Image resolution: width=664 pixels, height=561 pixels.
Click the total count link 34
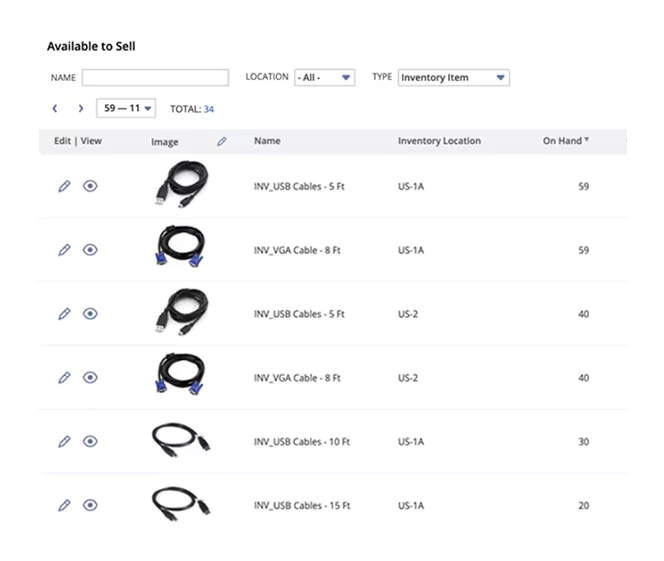[x=209, y=109]
